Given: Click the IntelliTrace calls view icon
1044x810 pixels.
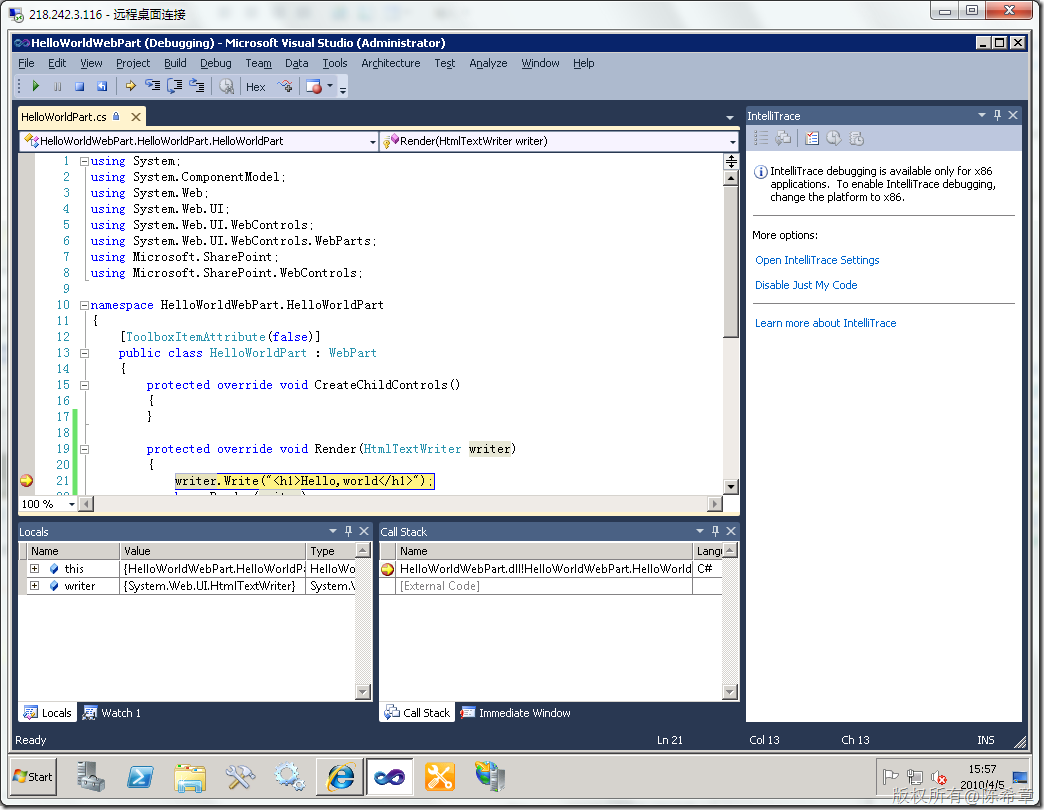Looking at the screenshot, I should coord(784,138).
